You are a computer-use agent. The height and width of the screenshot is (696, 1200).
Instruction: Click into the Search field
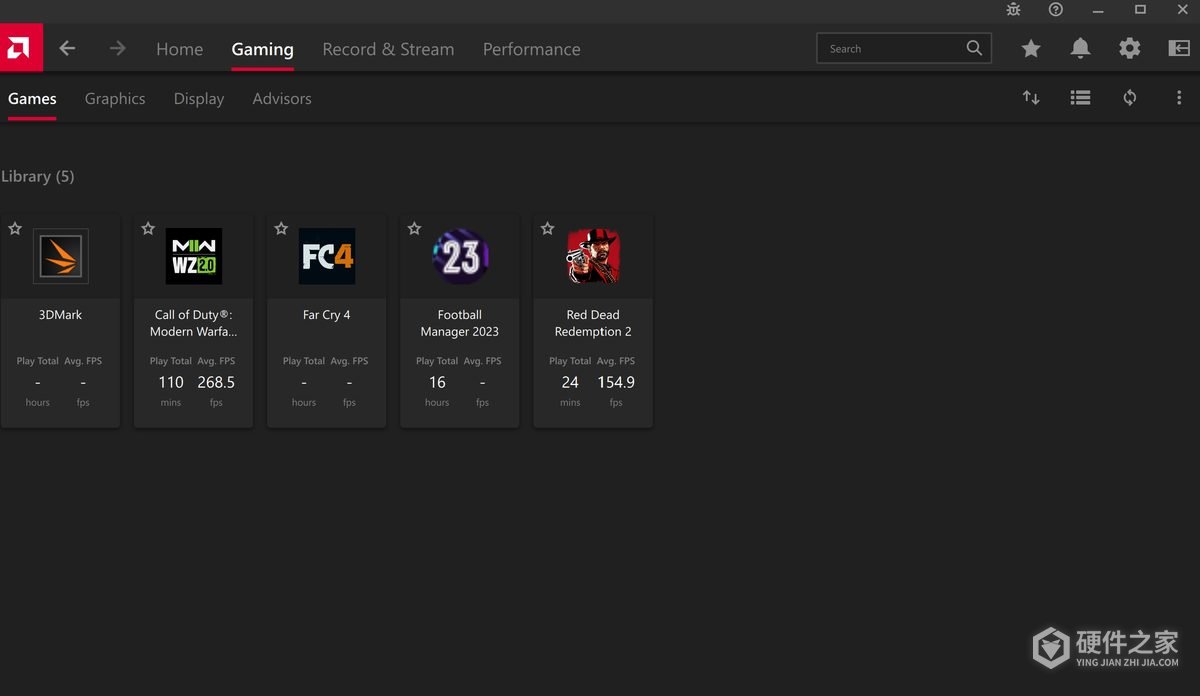(904, 48)
